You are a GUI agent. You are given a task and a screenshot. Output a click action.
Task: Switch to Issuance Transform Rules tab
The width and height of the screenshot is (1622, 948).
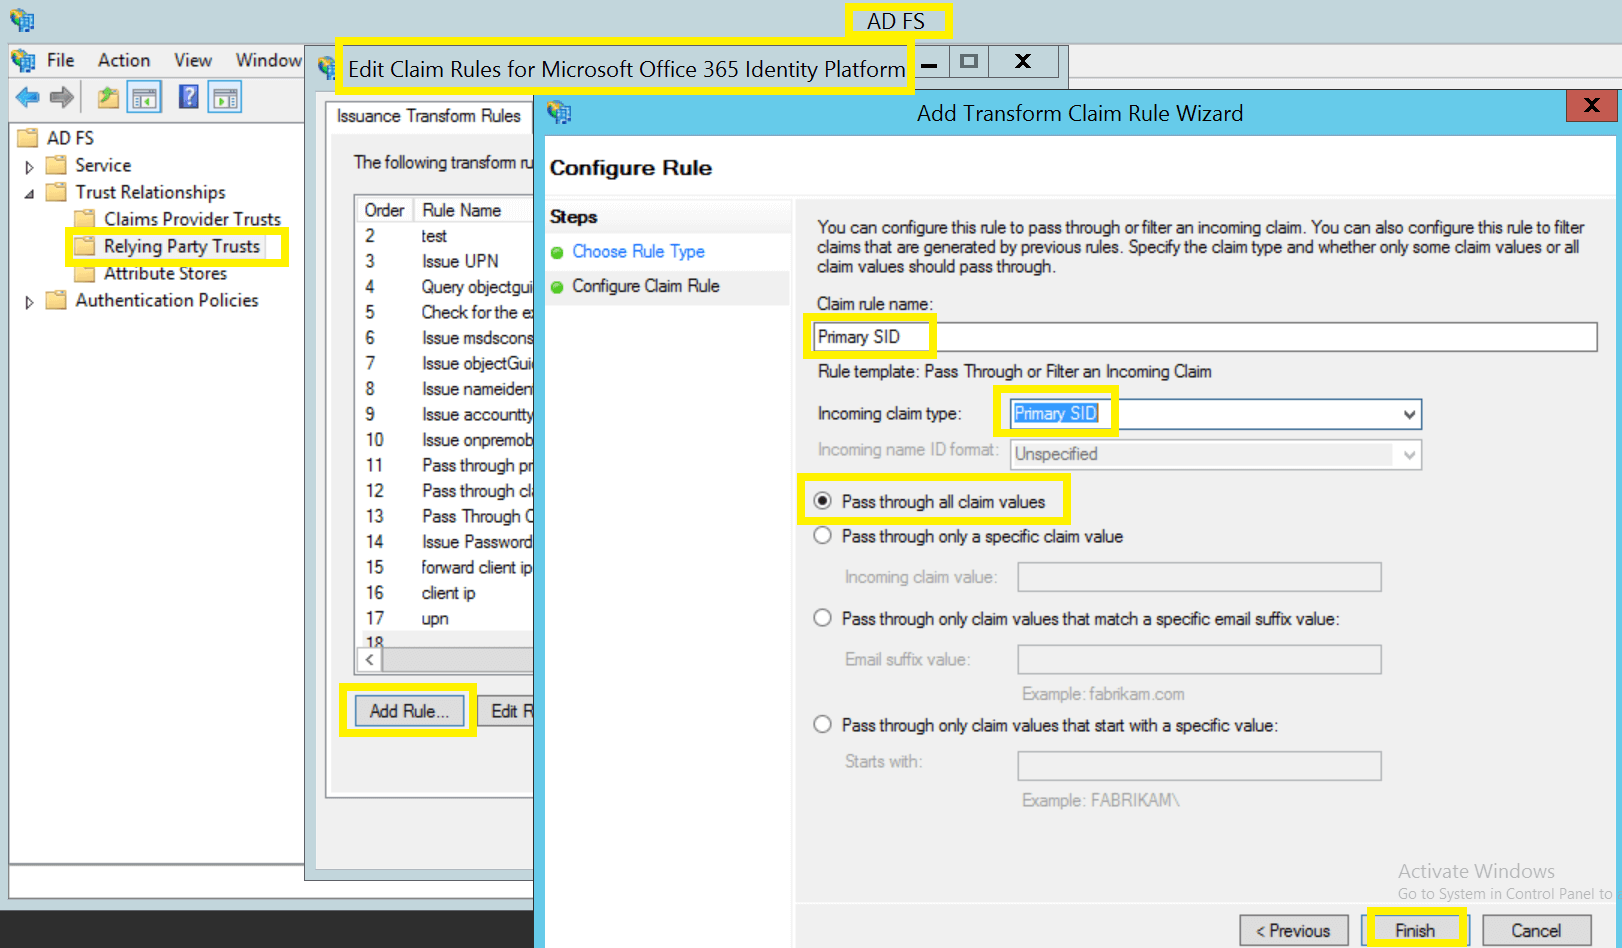(x=429, y=116)
